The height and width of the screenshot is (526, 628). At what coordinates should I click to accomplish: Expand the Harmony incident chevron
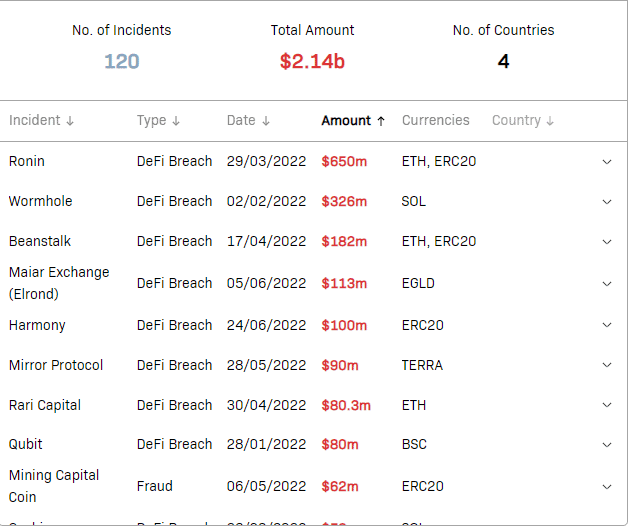607,325
